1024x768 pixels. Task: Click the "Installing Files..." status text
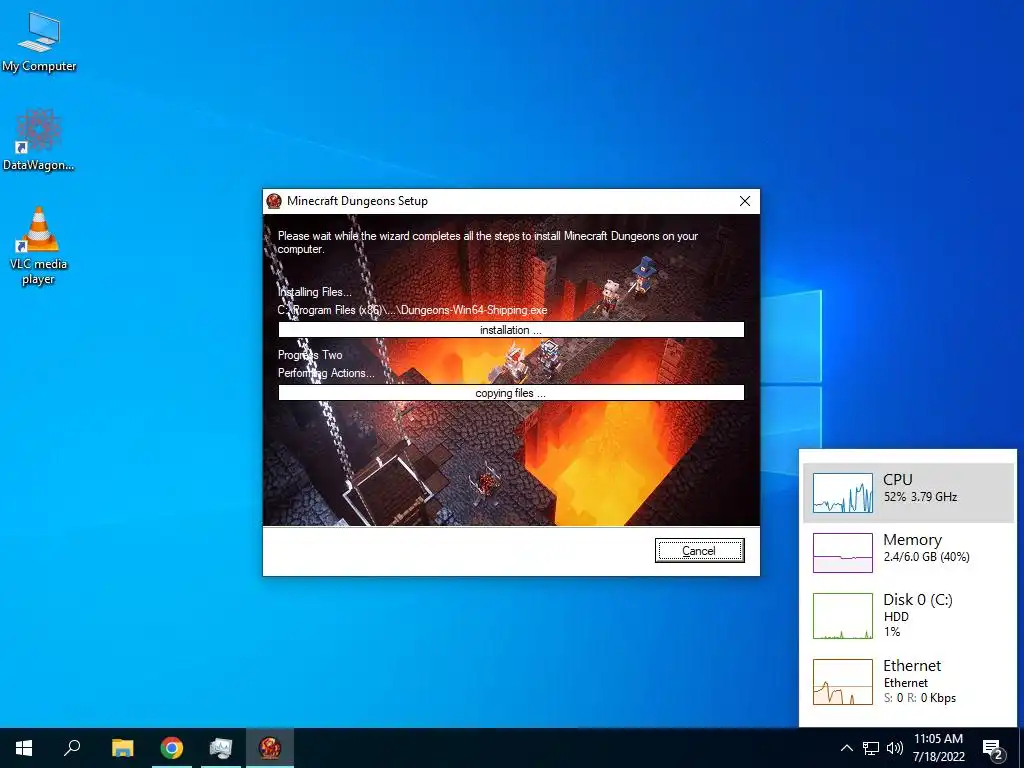coord(315,292)
